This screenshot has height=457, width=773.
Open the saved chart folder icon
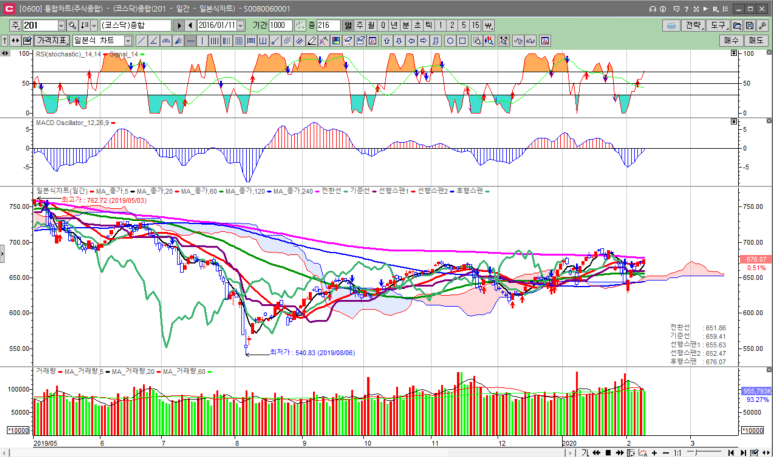point(737,25)
